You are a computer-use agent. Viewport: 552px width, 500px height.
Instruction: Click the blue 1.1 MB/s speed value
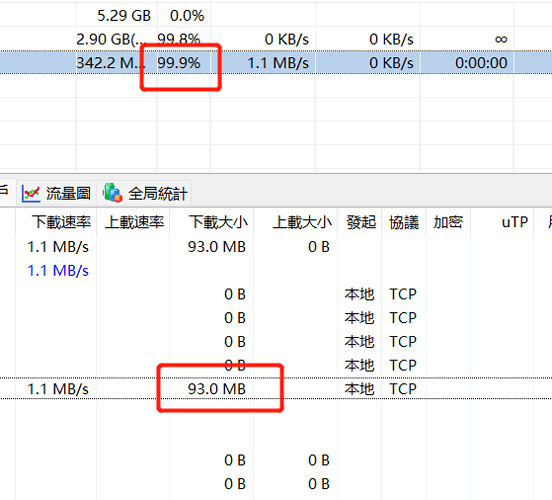58,271
